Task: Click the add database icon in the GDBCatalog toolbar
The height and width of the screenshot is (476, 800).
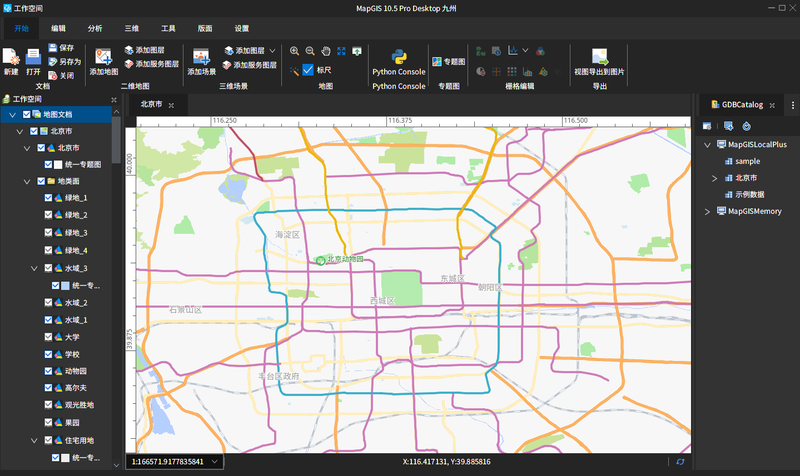Action: click(728, 126)
